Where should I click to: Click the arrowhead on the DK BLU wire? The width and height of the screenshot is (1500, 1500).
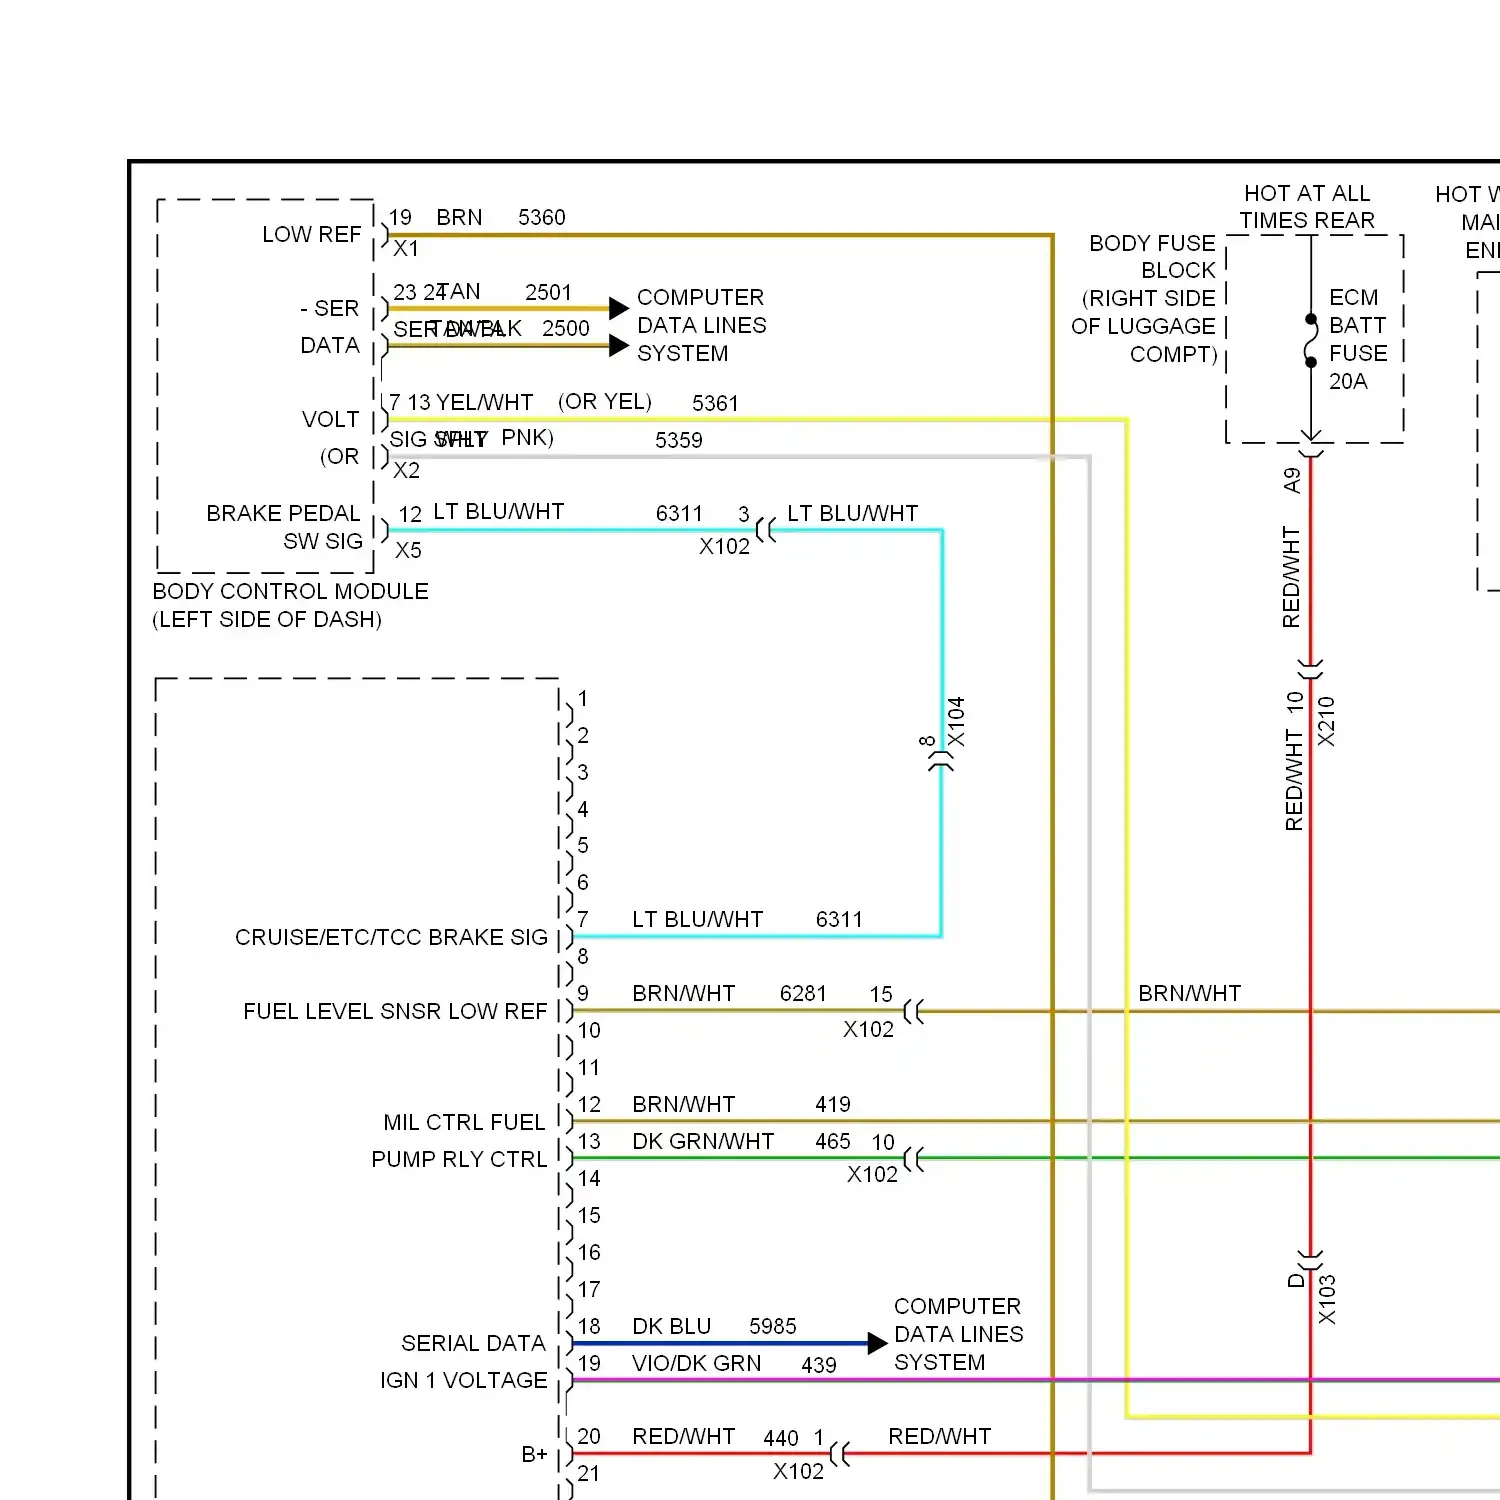pyautogui.click(x=877, y=1343)
